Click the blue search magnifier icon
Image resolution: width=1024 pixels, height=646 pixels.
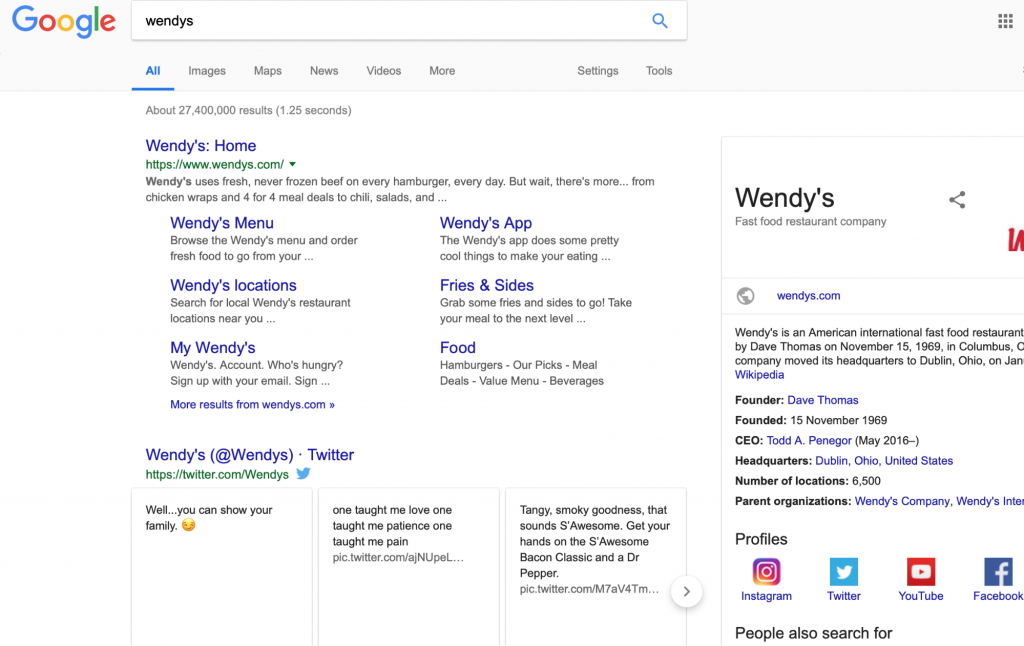click(x=660, y=21)
